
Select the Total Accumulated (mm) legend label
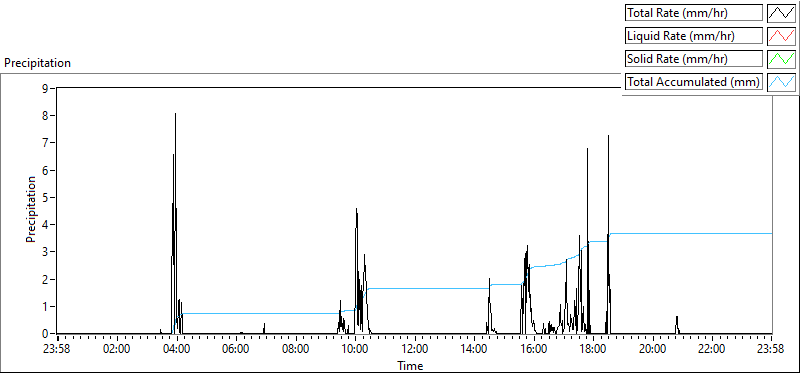coord(694,82)
